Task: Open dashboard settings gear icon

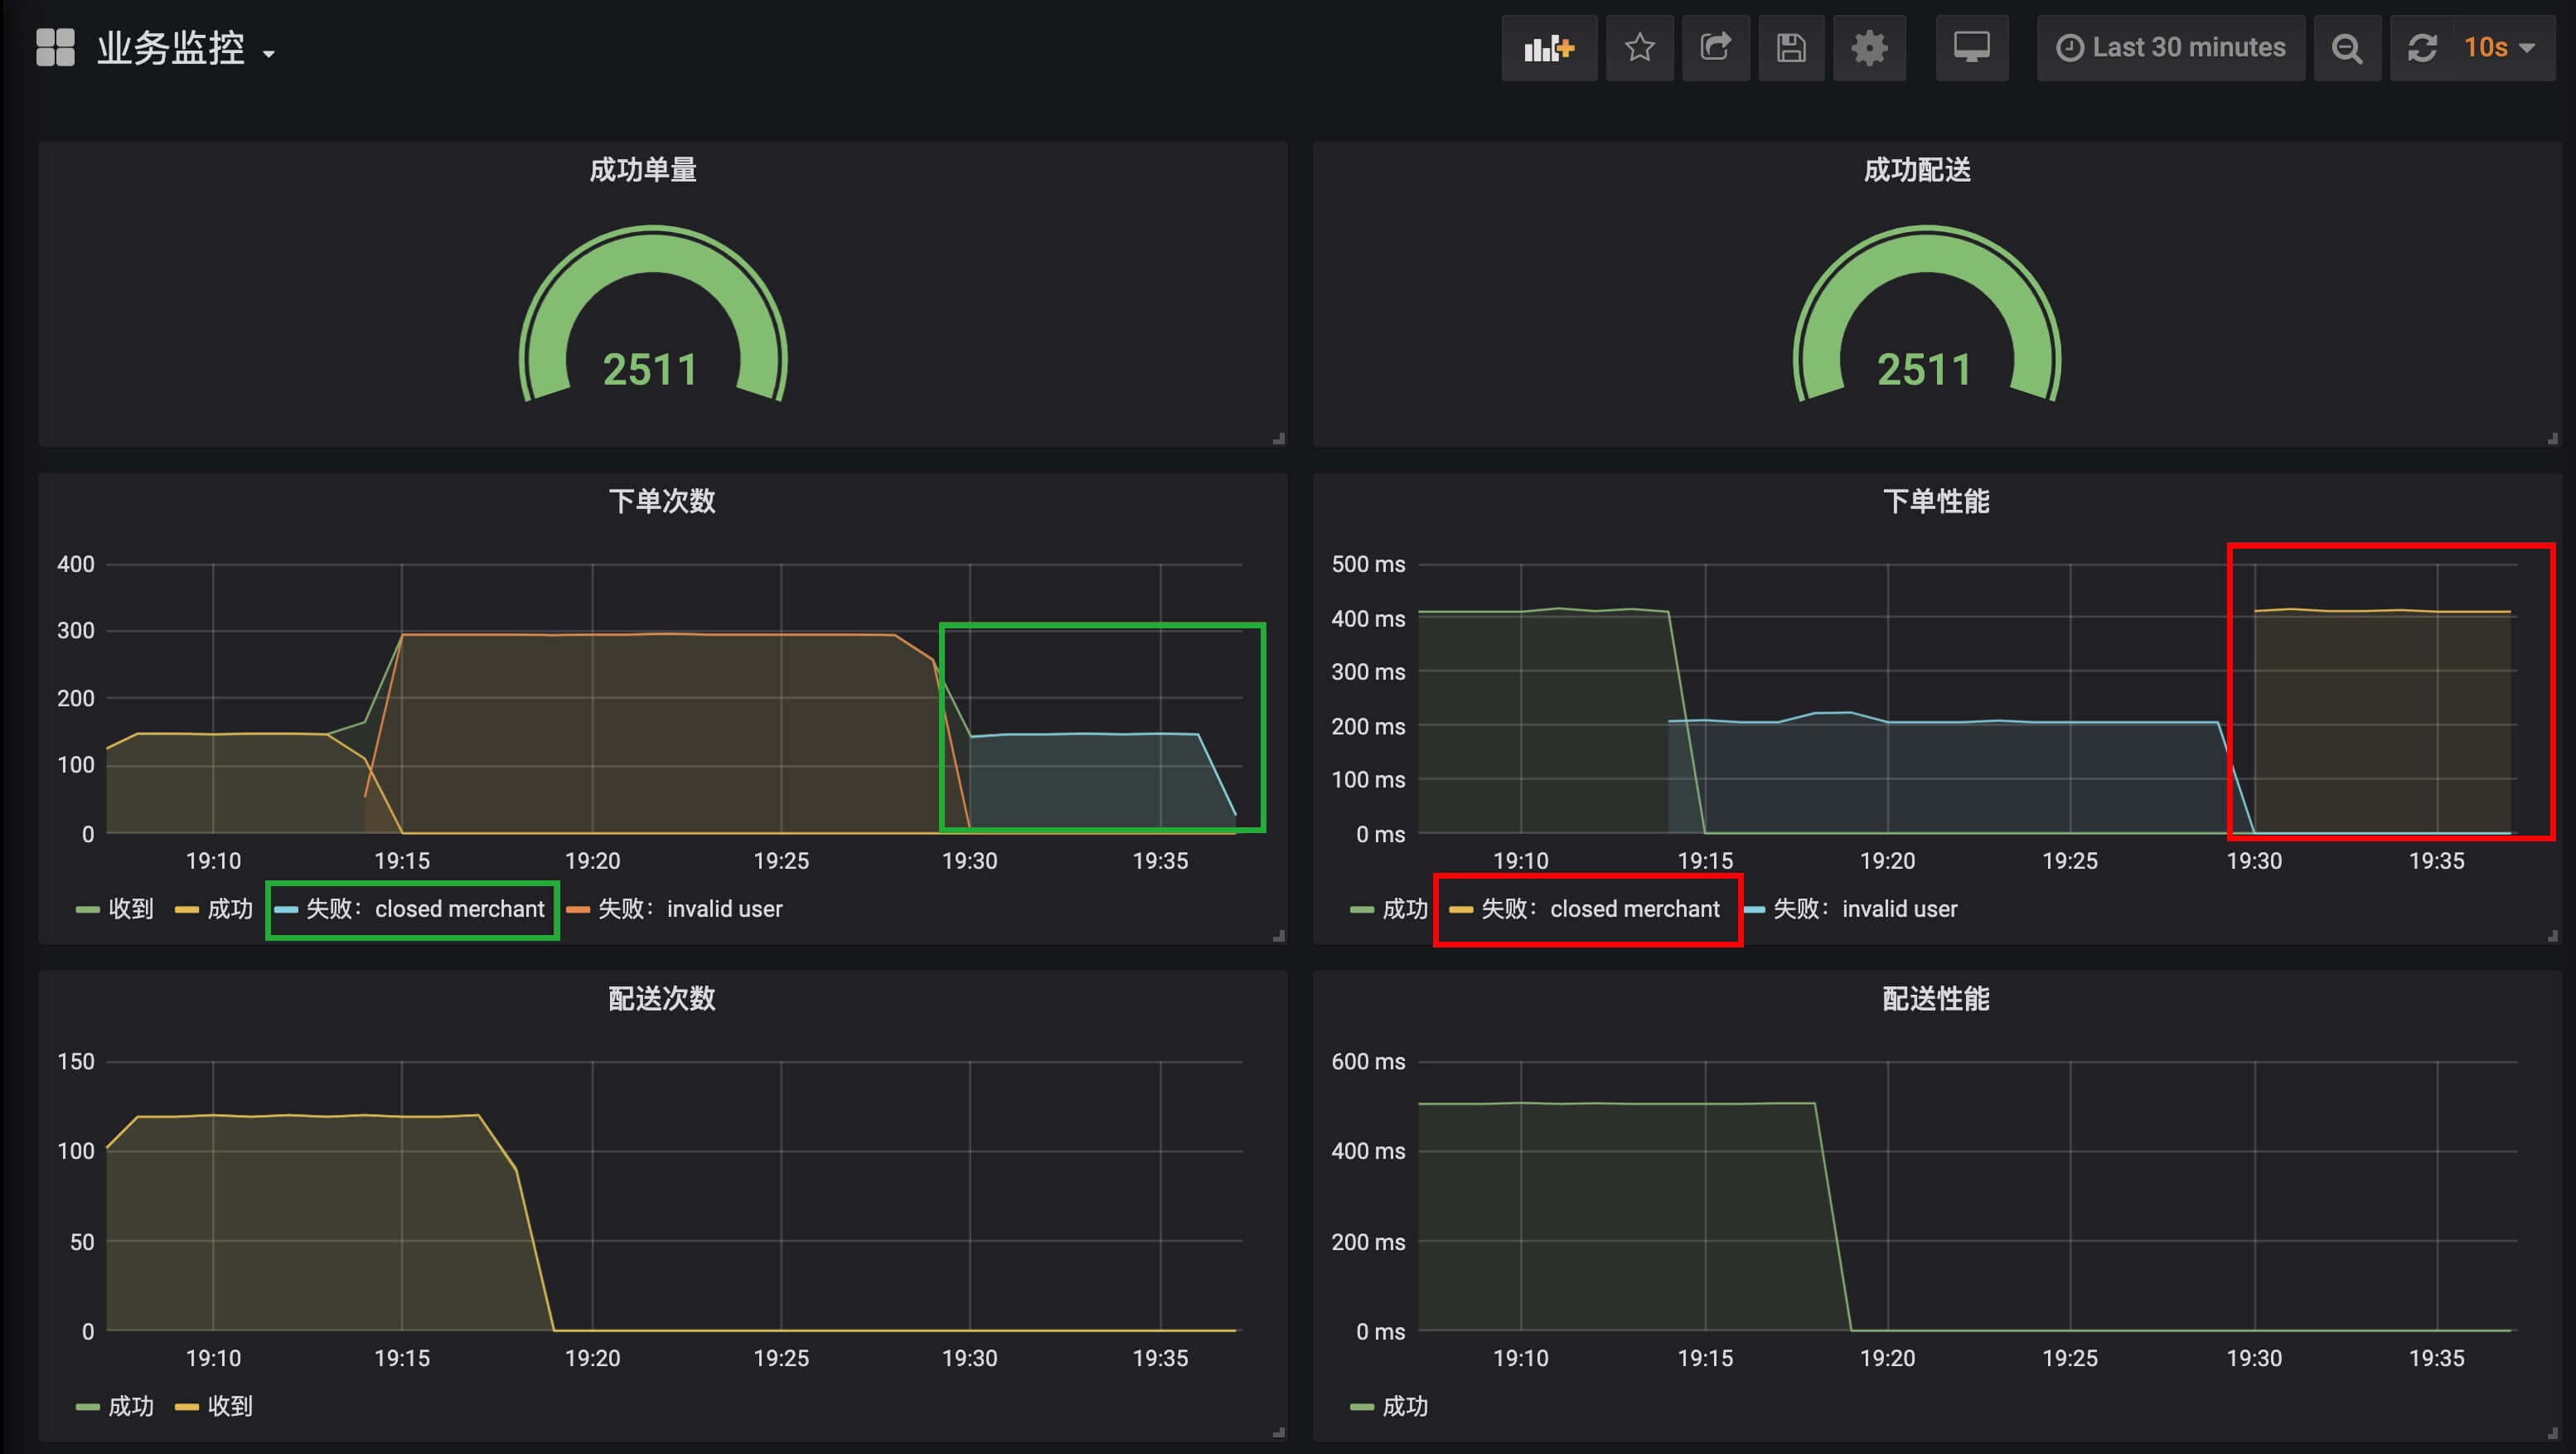Action: [1868, 47]
